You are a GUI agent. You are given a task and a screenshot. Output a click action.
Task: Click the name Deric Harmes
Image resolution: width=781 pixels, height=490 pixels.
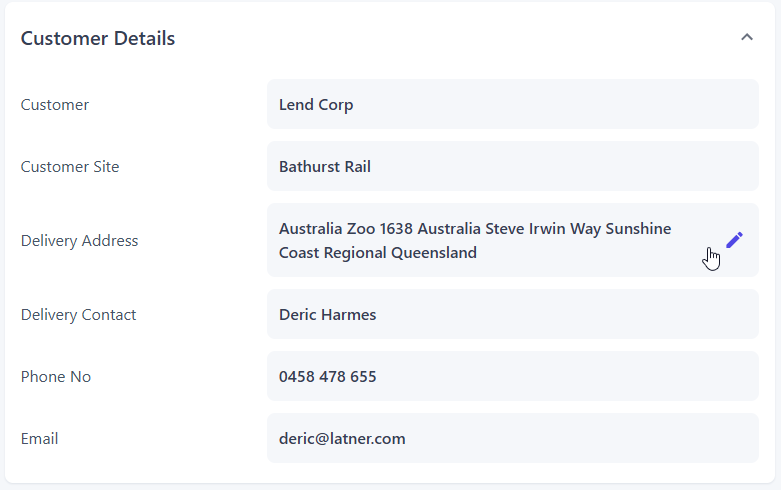point(328,315)
